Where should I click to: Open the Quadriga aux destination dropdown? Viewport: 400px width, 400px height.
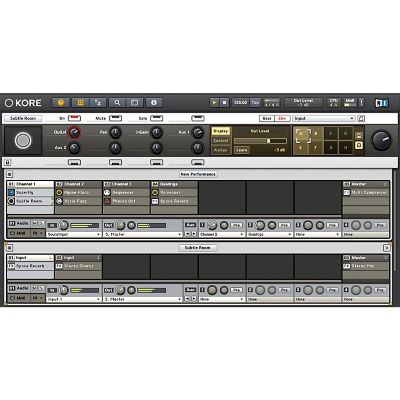269,234
